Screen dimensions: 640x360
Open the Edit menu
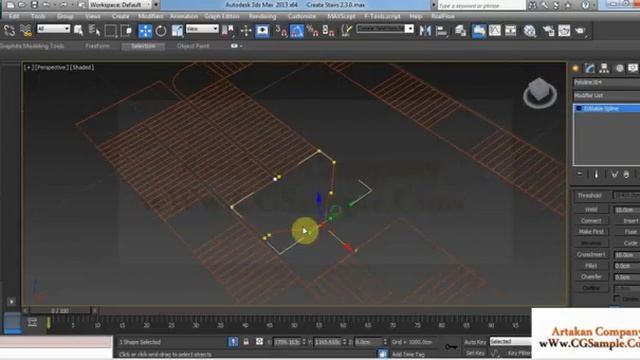pos(14,16)
